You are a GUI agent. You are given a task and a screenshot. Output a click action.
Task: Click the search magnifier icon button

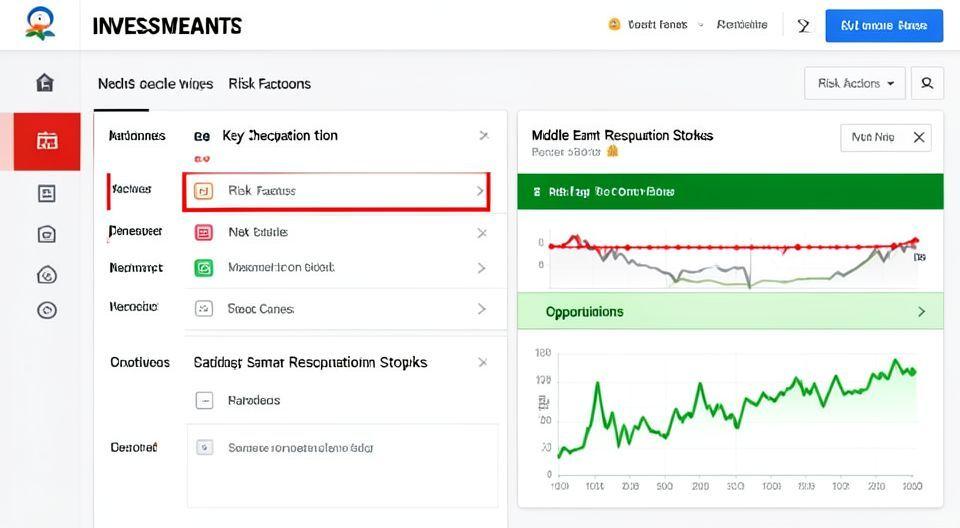point(927,83)
